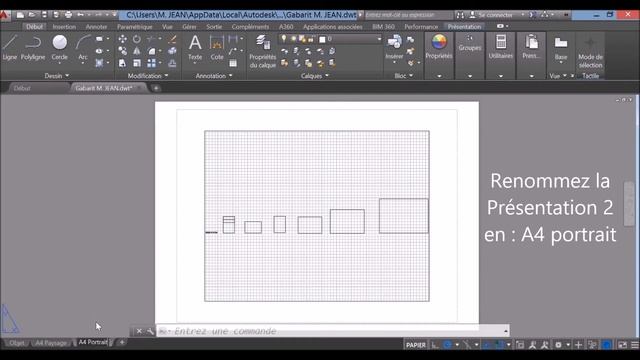This screenshot has height=360, width=640.
Task: Close the command line with X
Action: pyautogui.click(x=139, y=331)
